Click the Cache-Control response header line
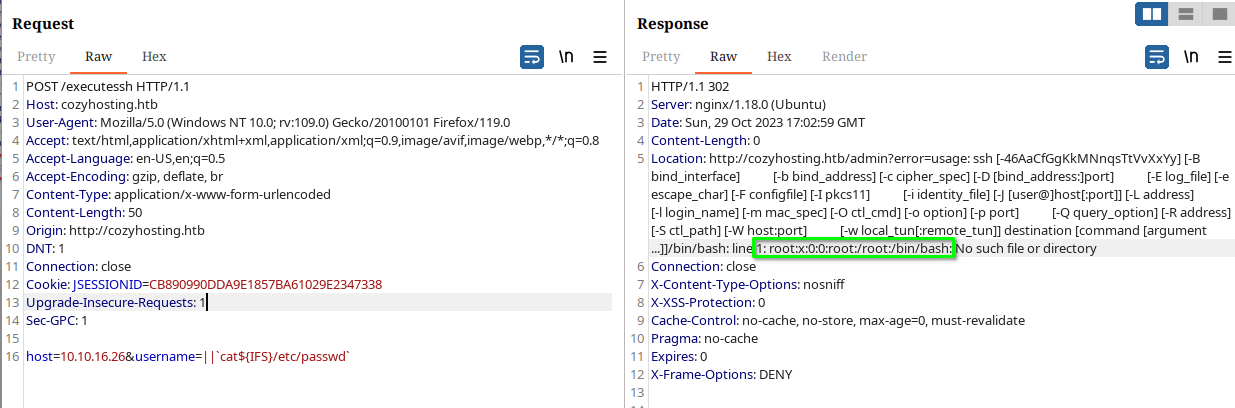The height and width of the screenshot is (408, 1235). pos(838,321)
